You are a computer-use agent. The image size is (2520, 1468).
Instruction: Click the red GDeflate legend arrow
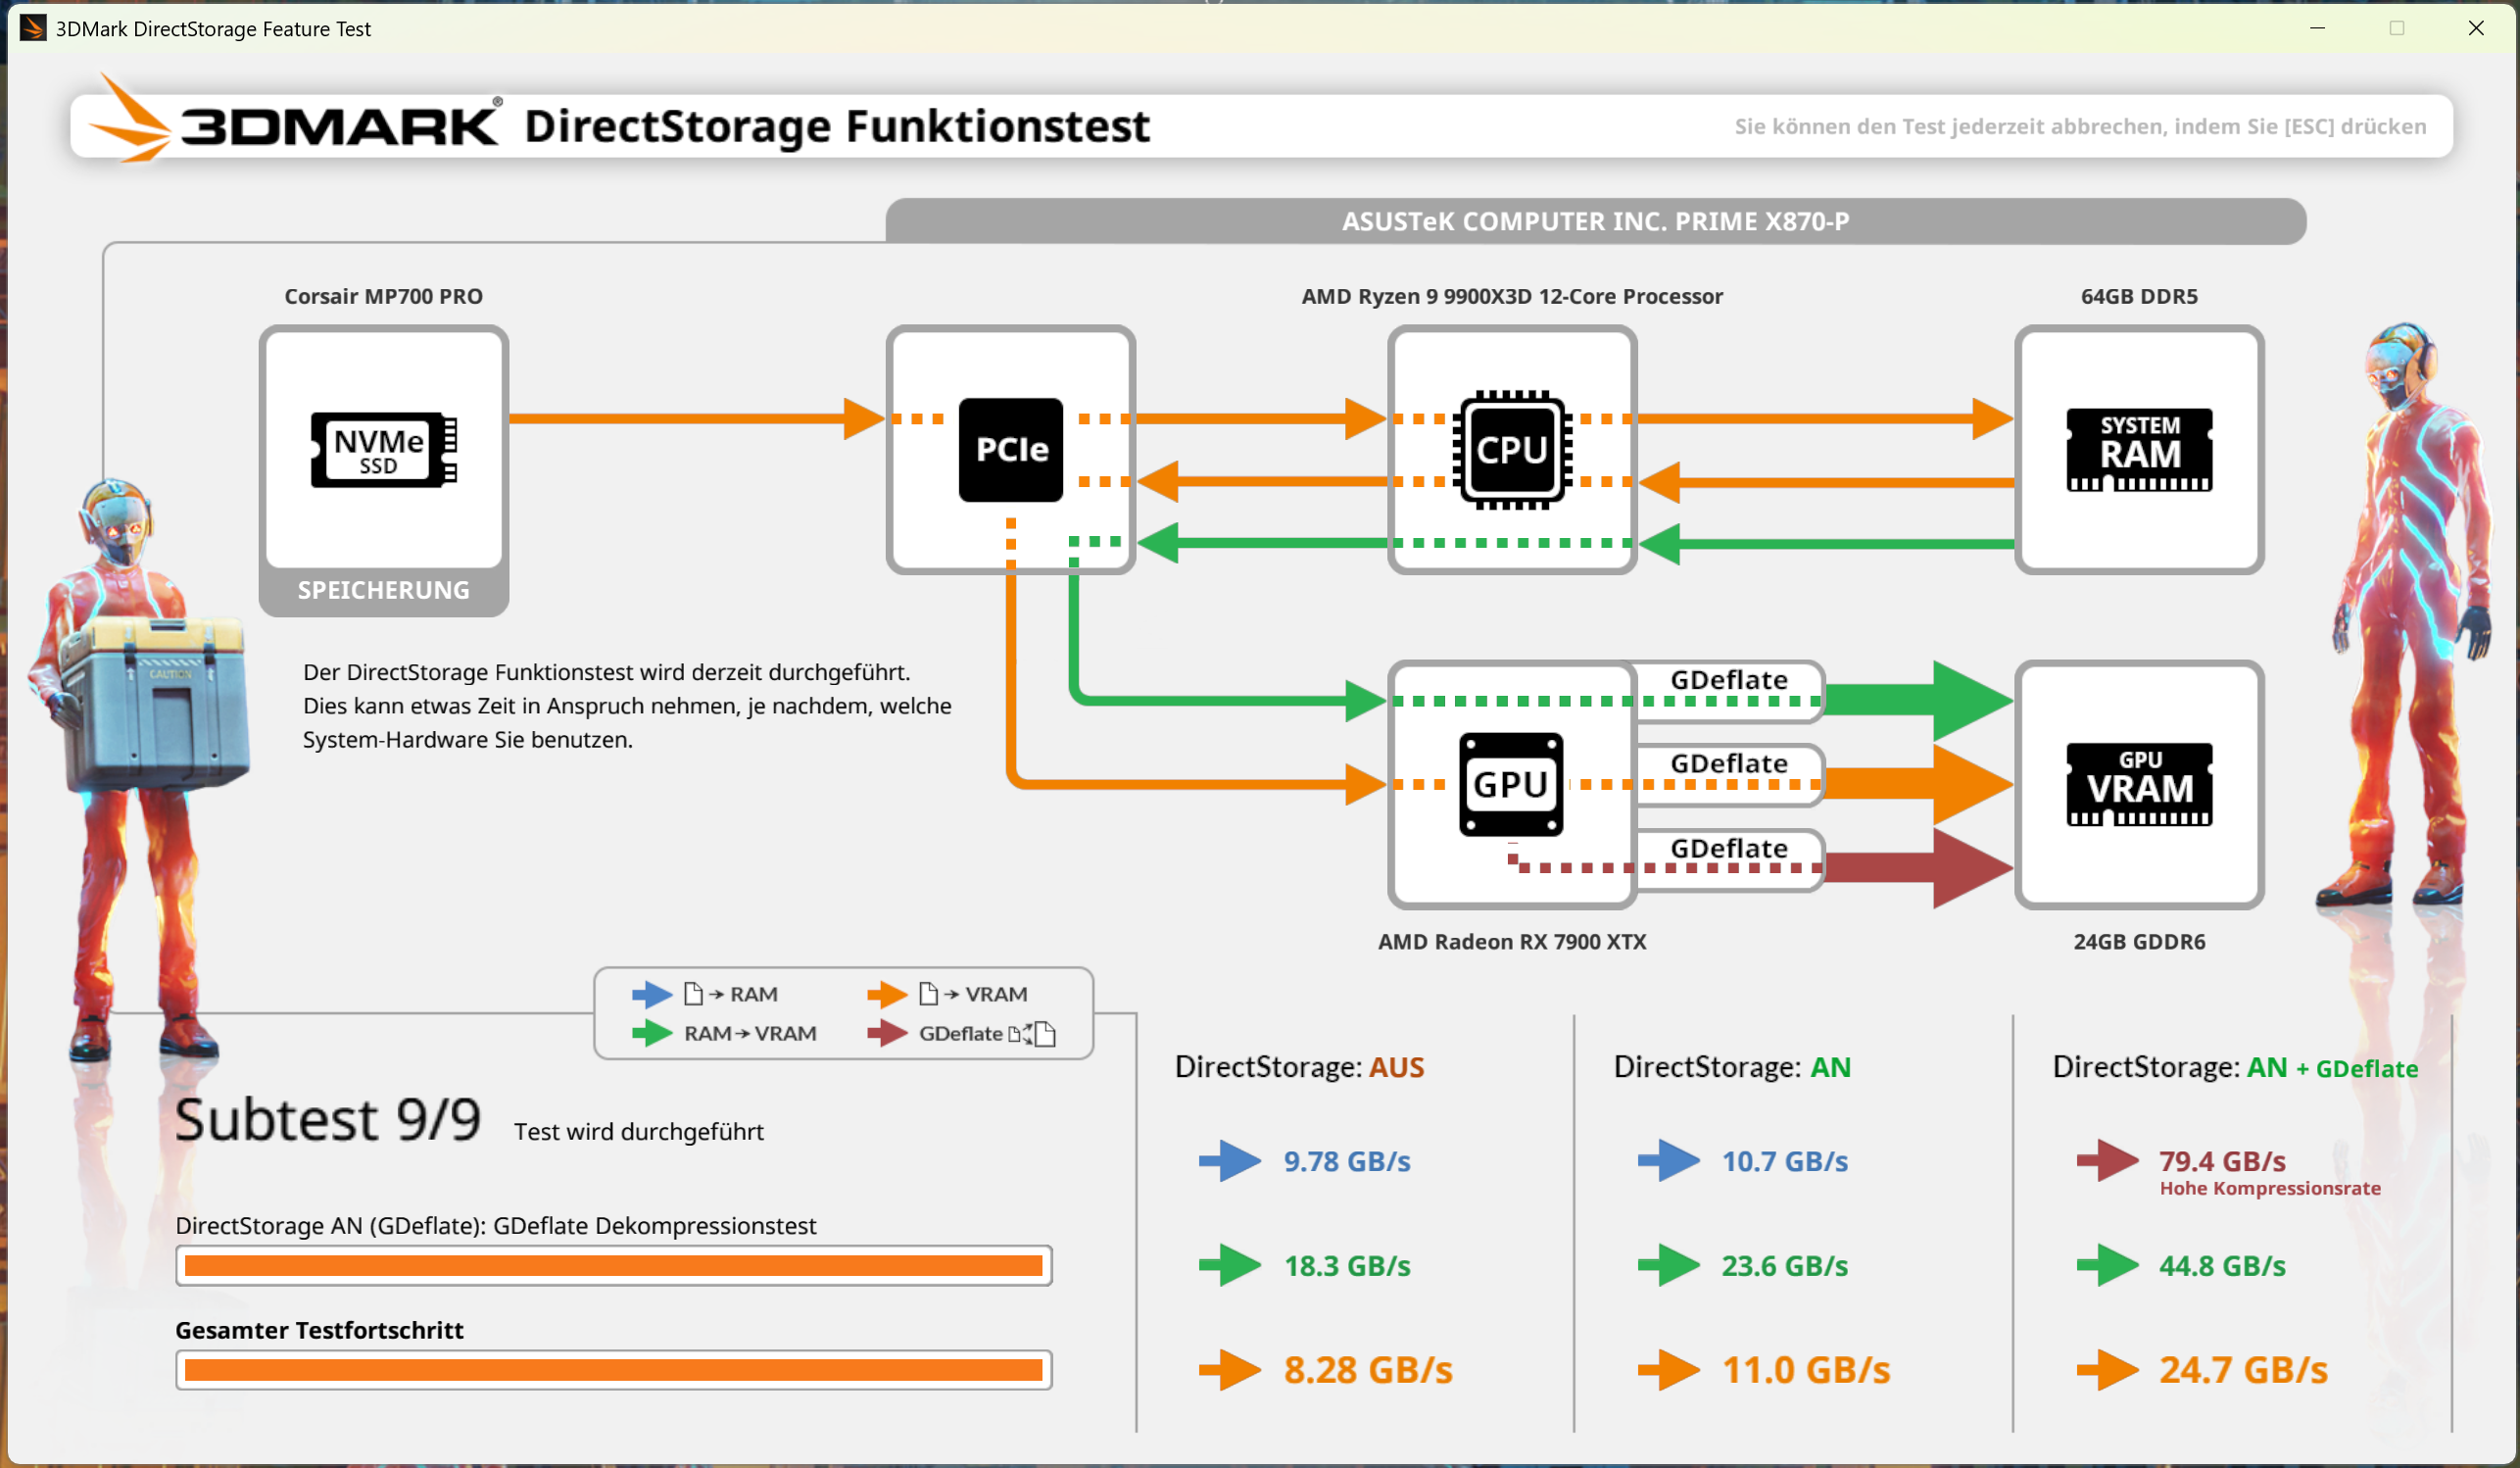click(x=887, y=1033)
